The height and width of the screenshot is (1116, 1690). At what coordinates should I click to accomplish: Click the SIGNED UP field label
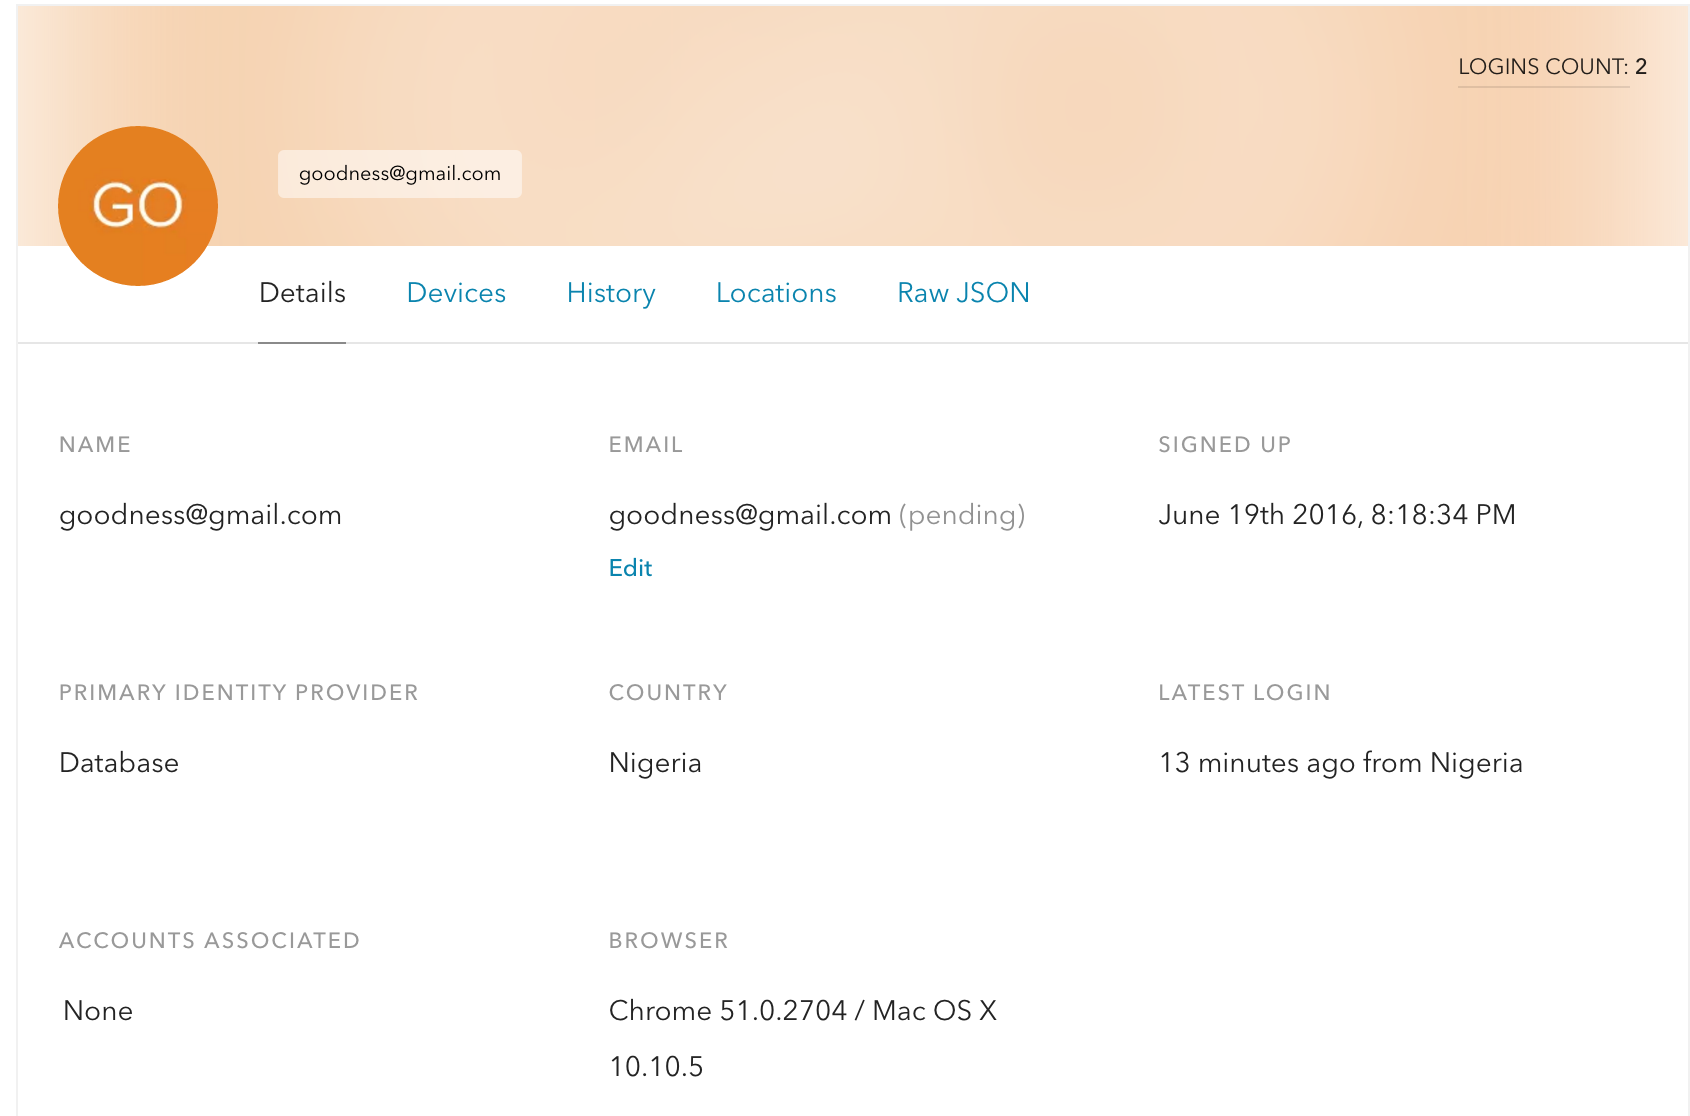click(x=1225, y=445)
